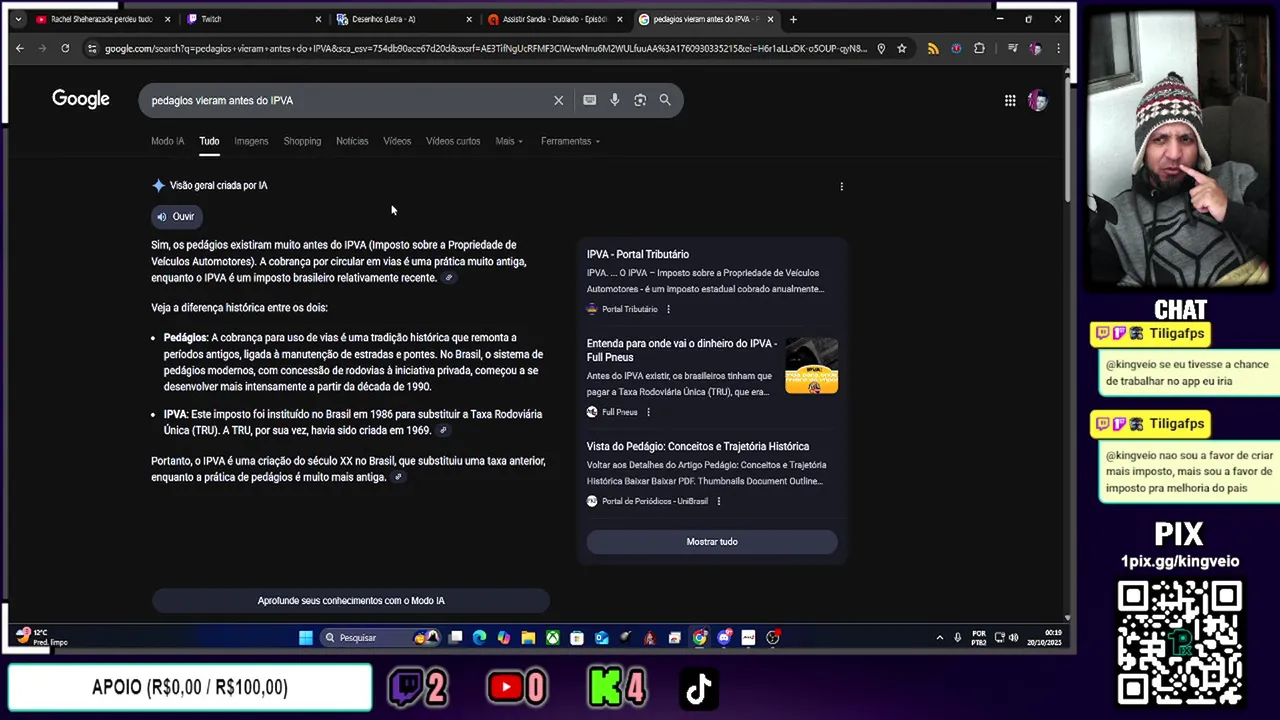Screen dimensions: 1280x720
Task: Click the Mostrar tudo button
Action: tap(712, 541)
